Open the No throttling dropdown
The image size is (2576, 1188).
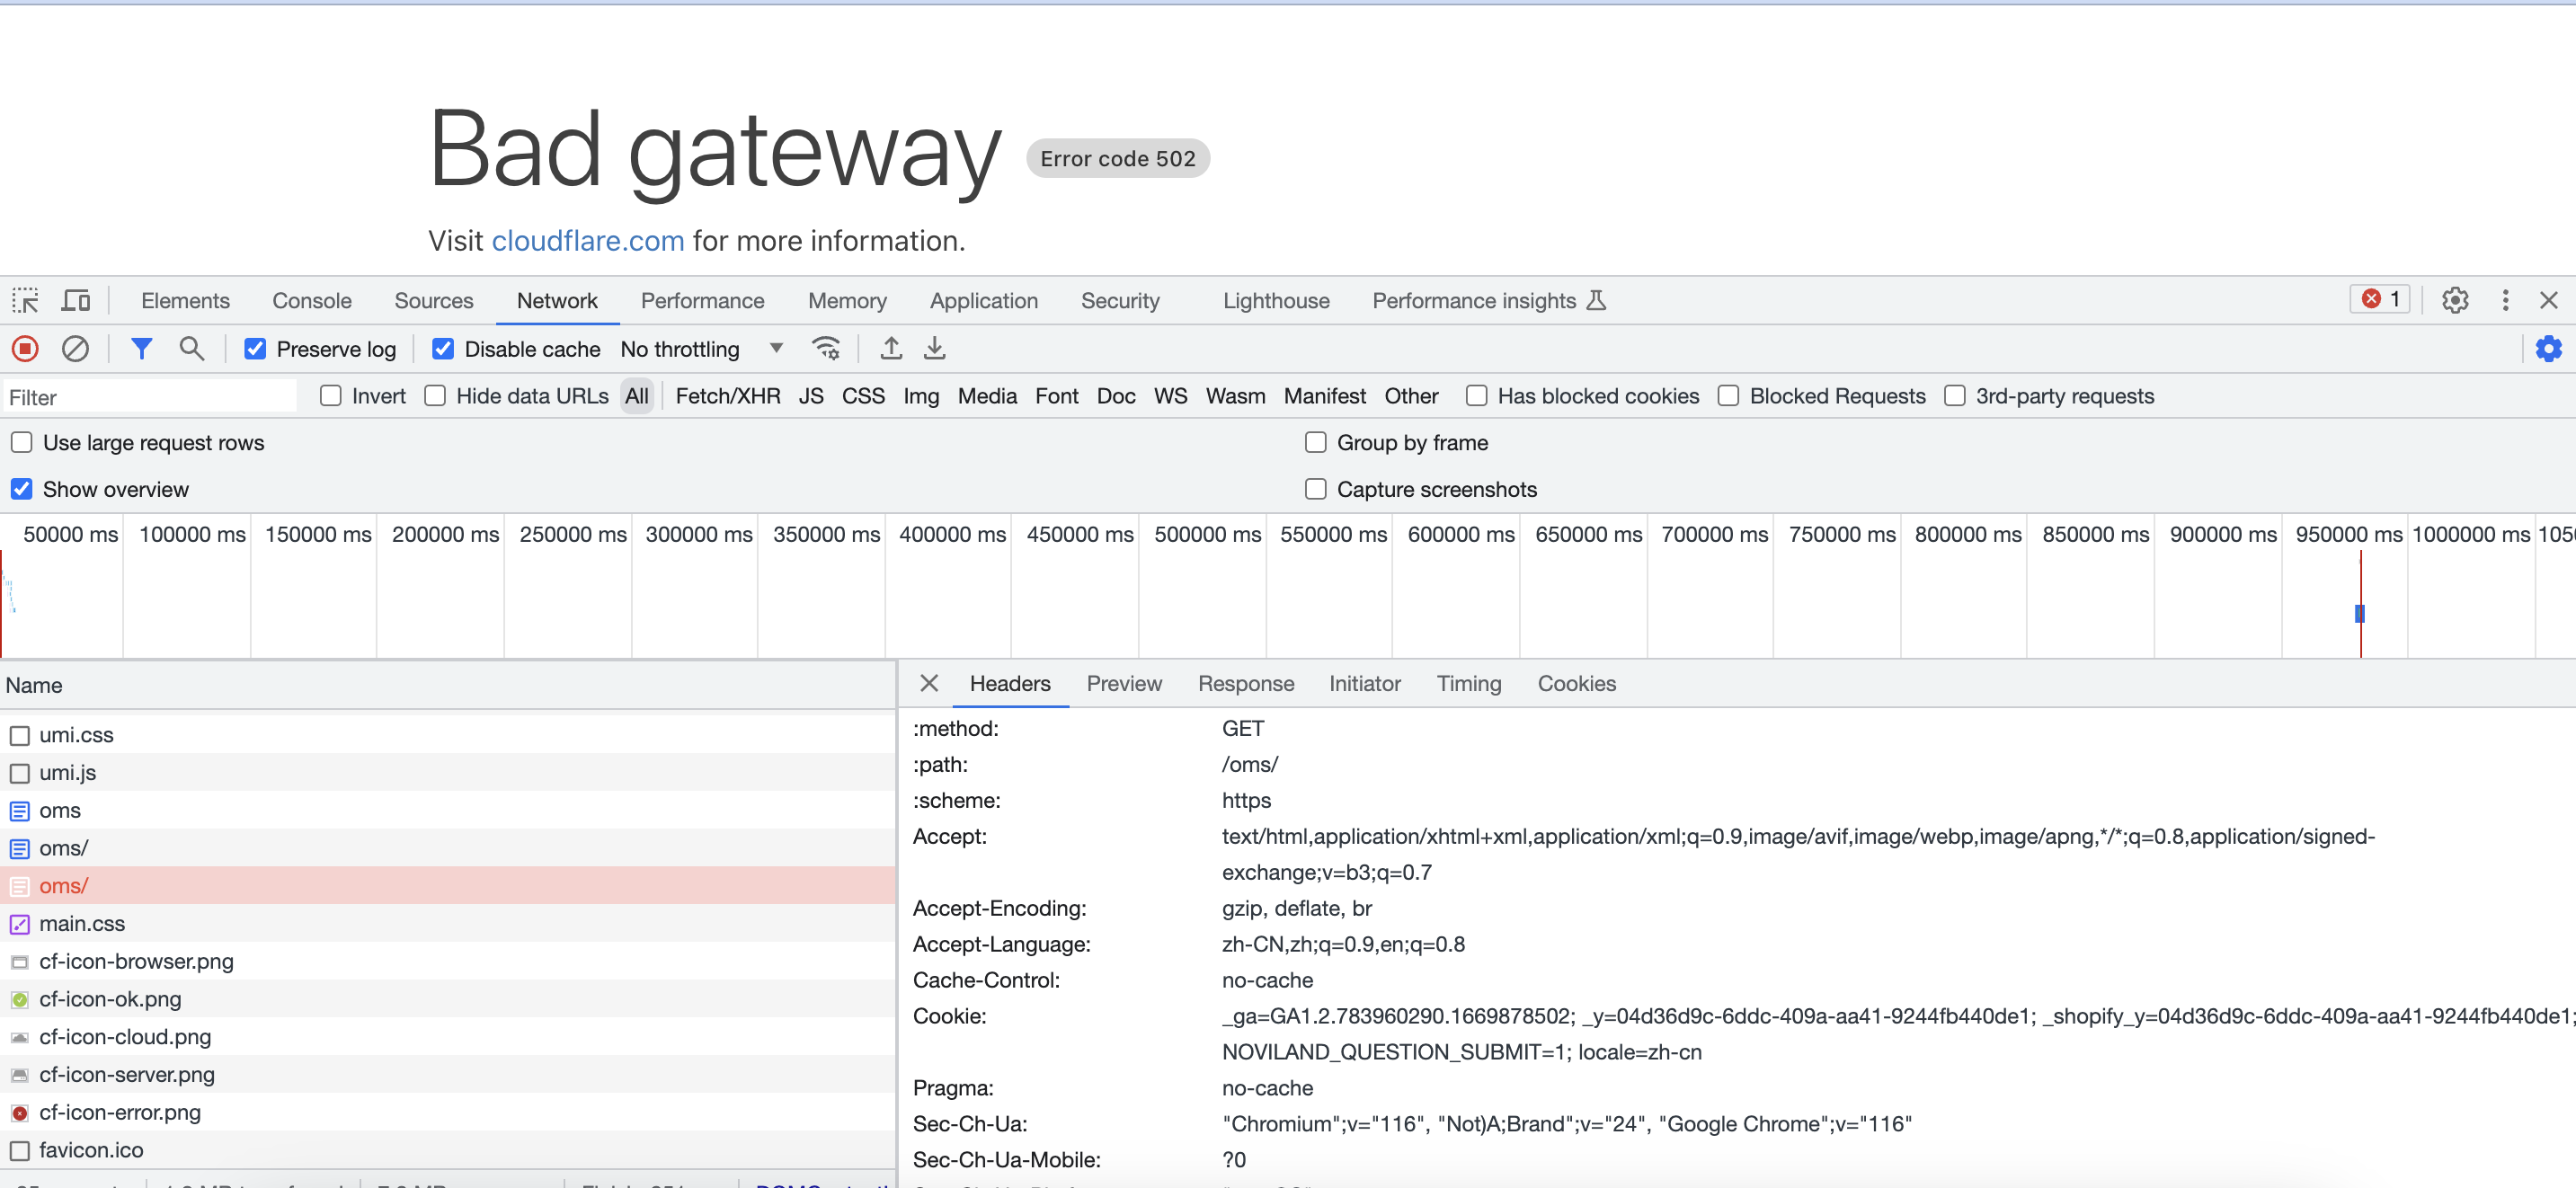[698, 348]
